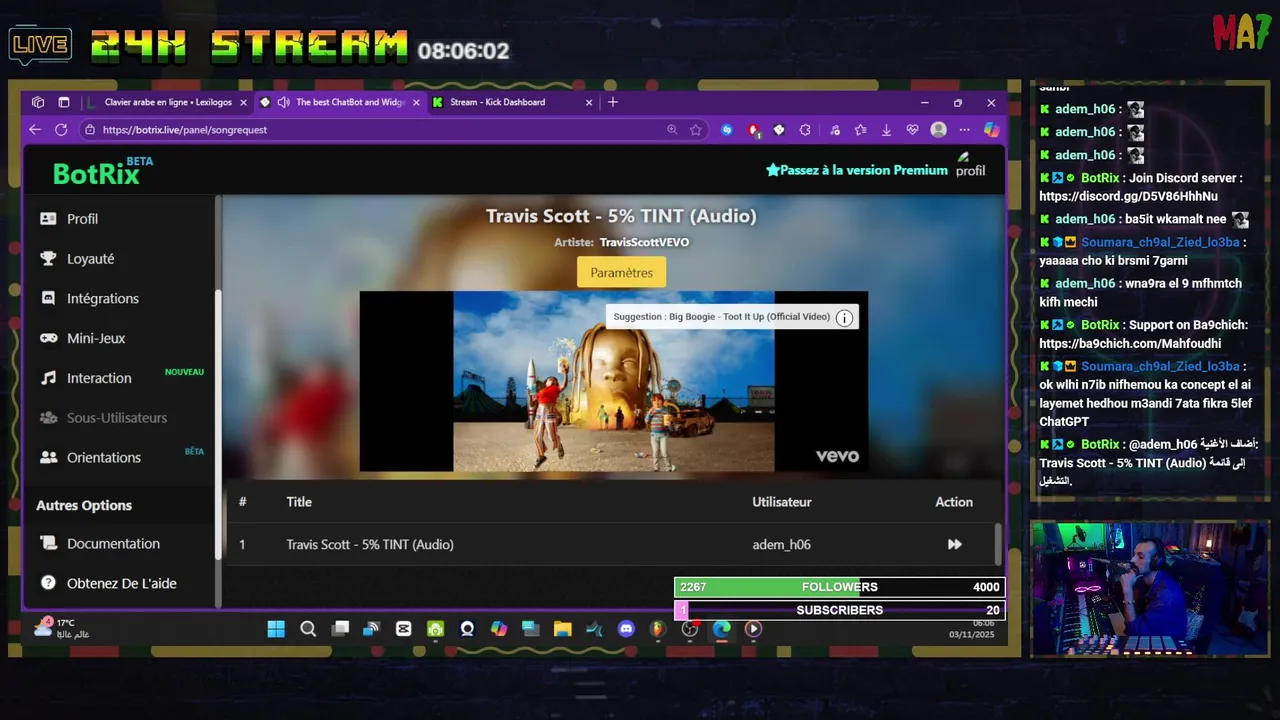Viewport: 1280px width, 720px height.
Task: Click the sidebar scrollbar
Action: (x=218, y=425)
